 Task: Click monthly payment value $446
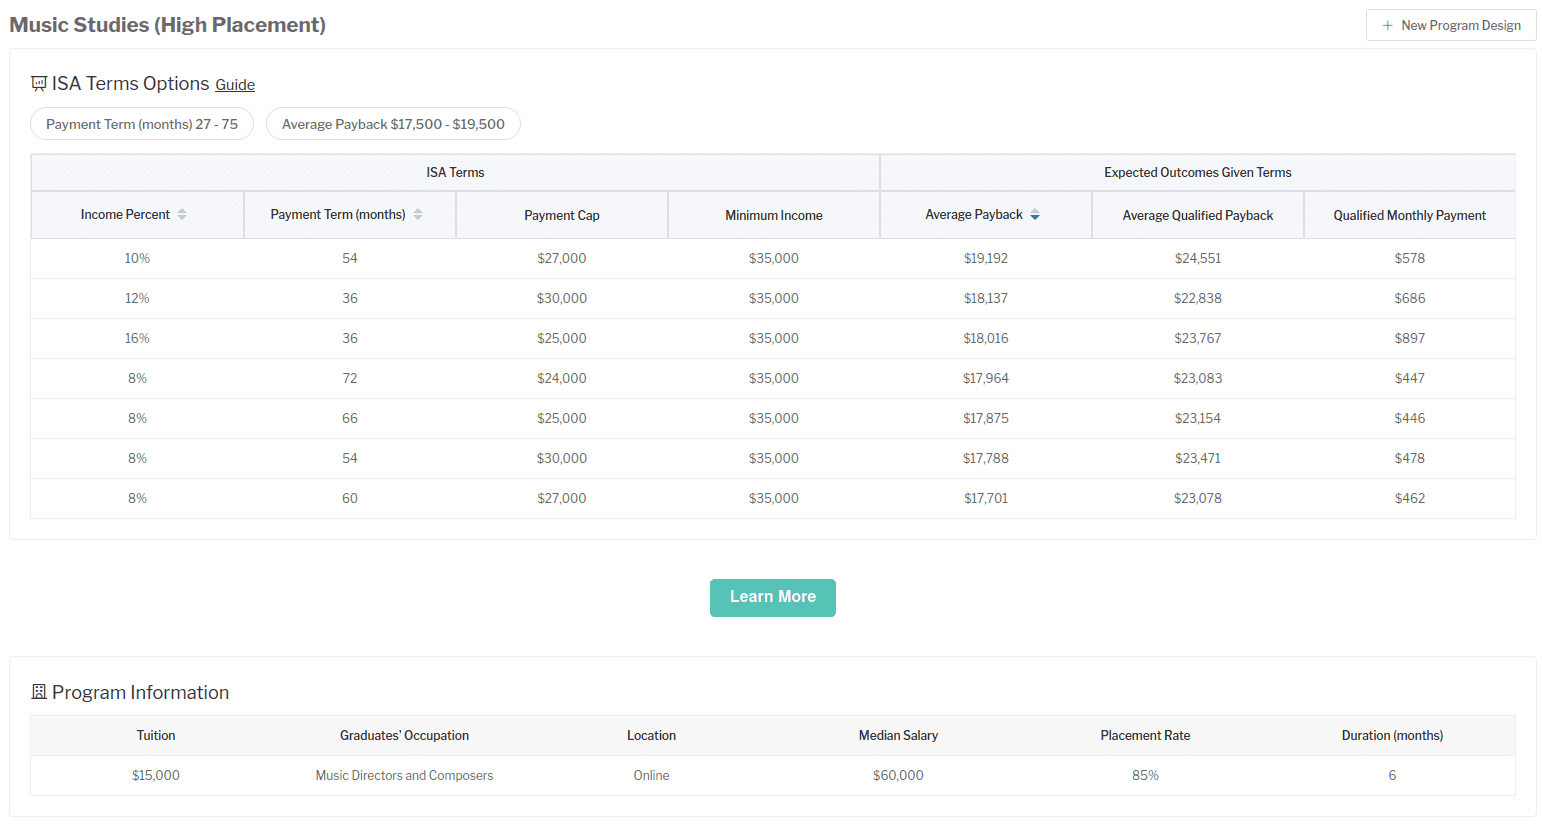tap(1410, 418)
